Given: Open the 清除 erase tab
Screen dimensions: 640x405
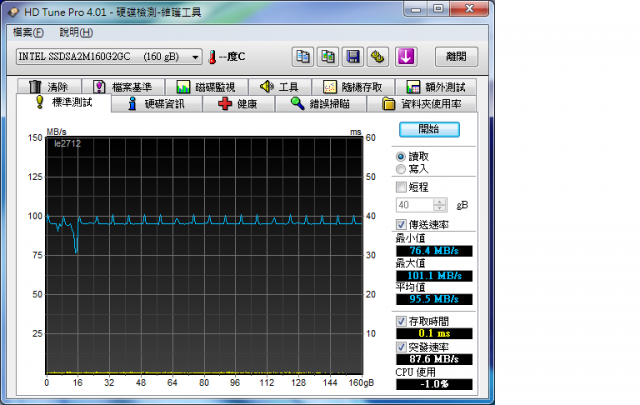Looking at the screenshot, I should 49,87.
